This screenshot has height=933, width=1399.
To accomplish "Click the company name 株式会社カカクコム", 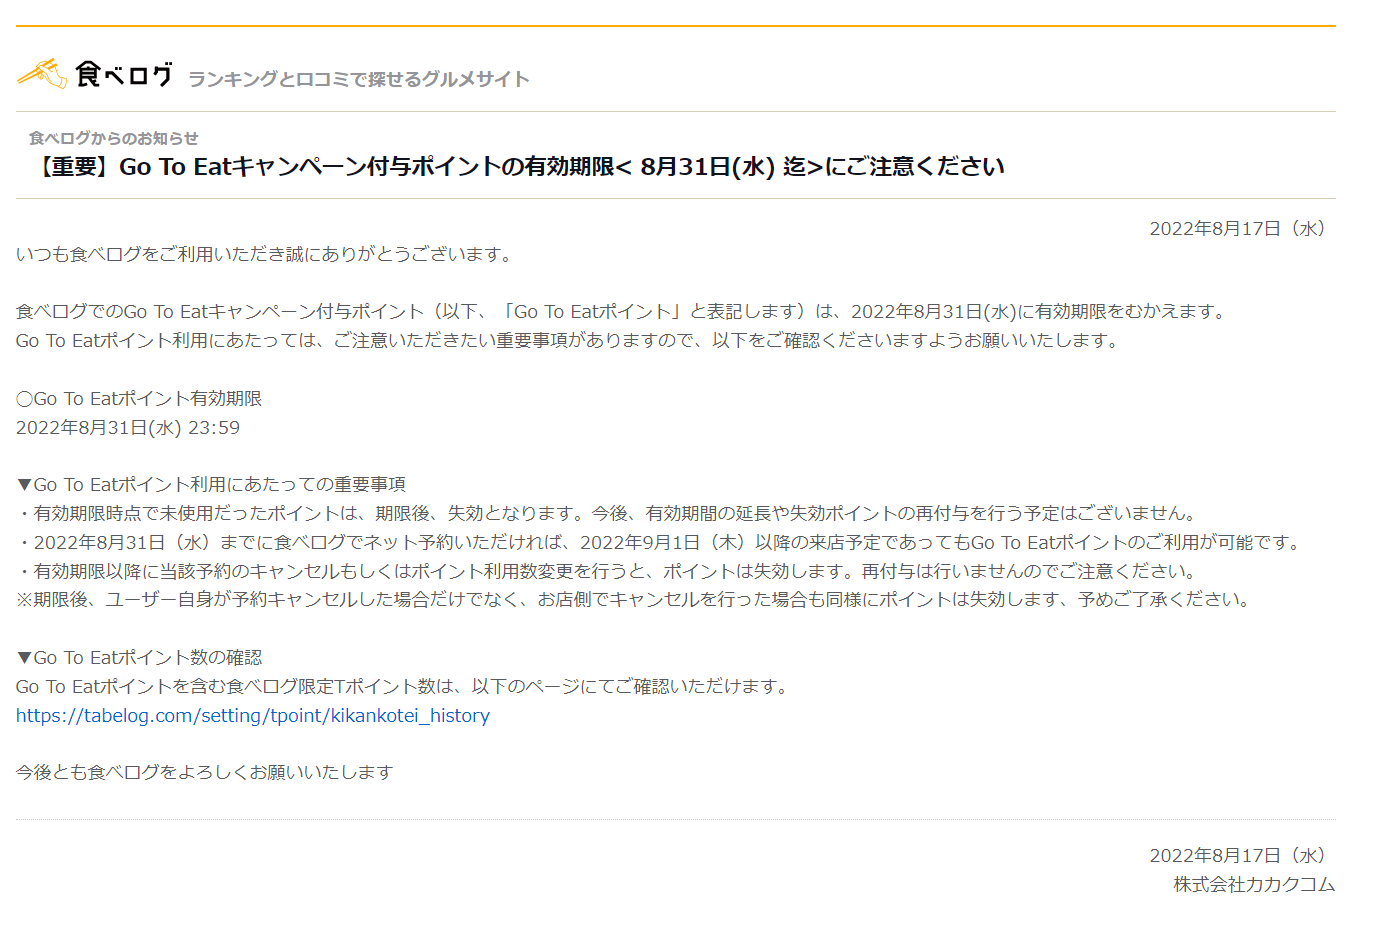I will [x=1254, y=885].
